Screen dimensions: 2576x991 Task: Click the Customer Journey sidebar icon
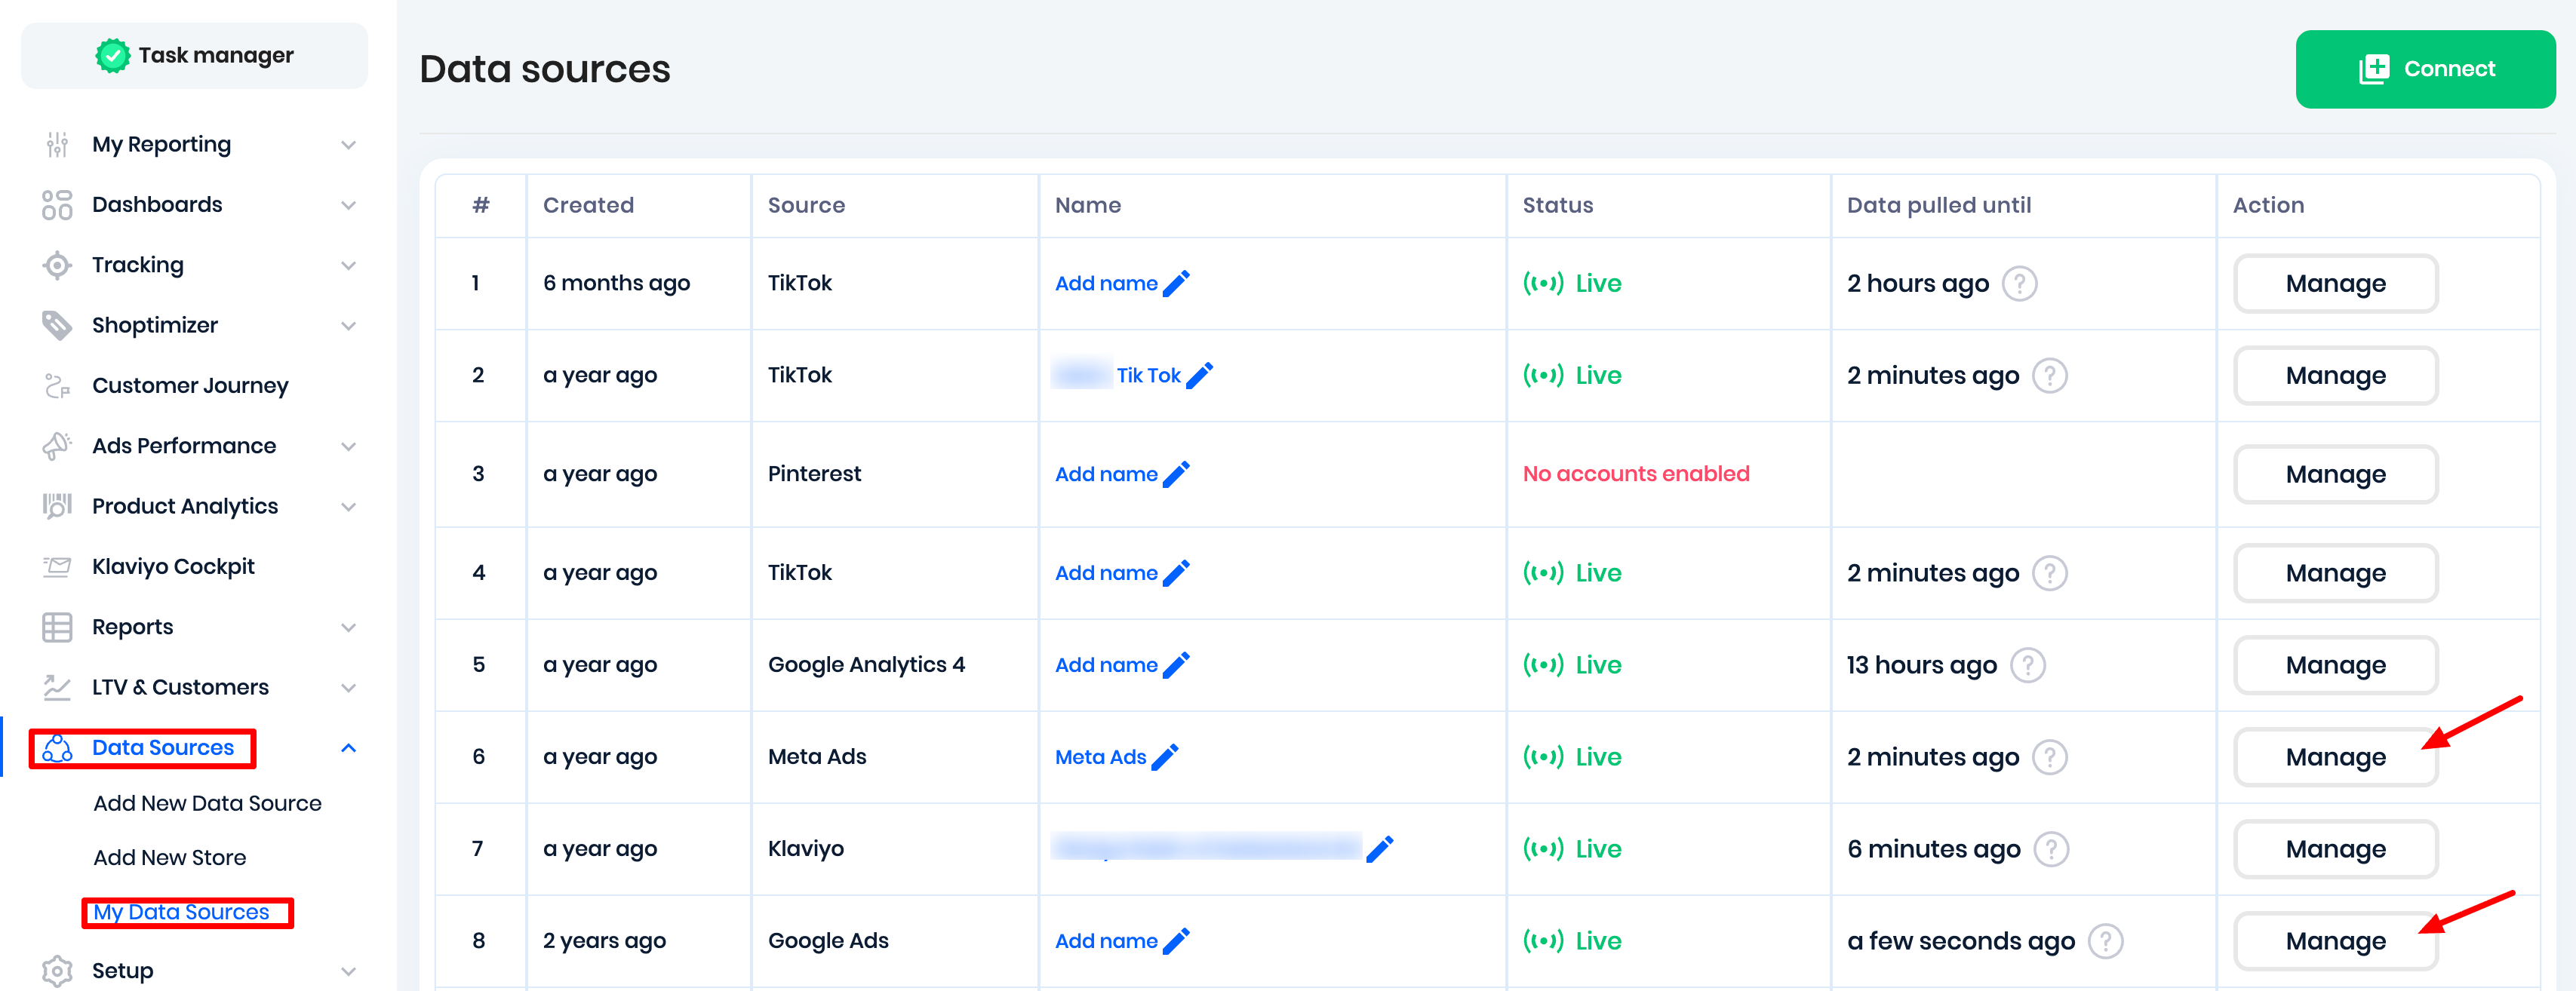(x=57, y=386)
